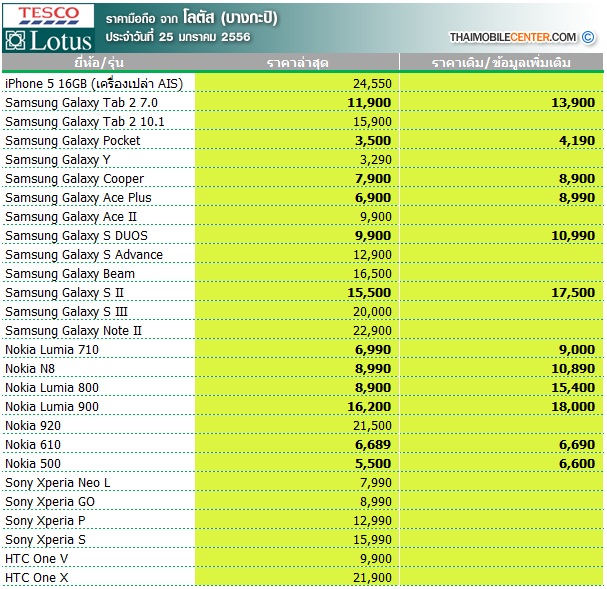Image resolution: width=607 pixels, height=589 pixels.
Task: Select Nokia 500
Action: (33, 463)
